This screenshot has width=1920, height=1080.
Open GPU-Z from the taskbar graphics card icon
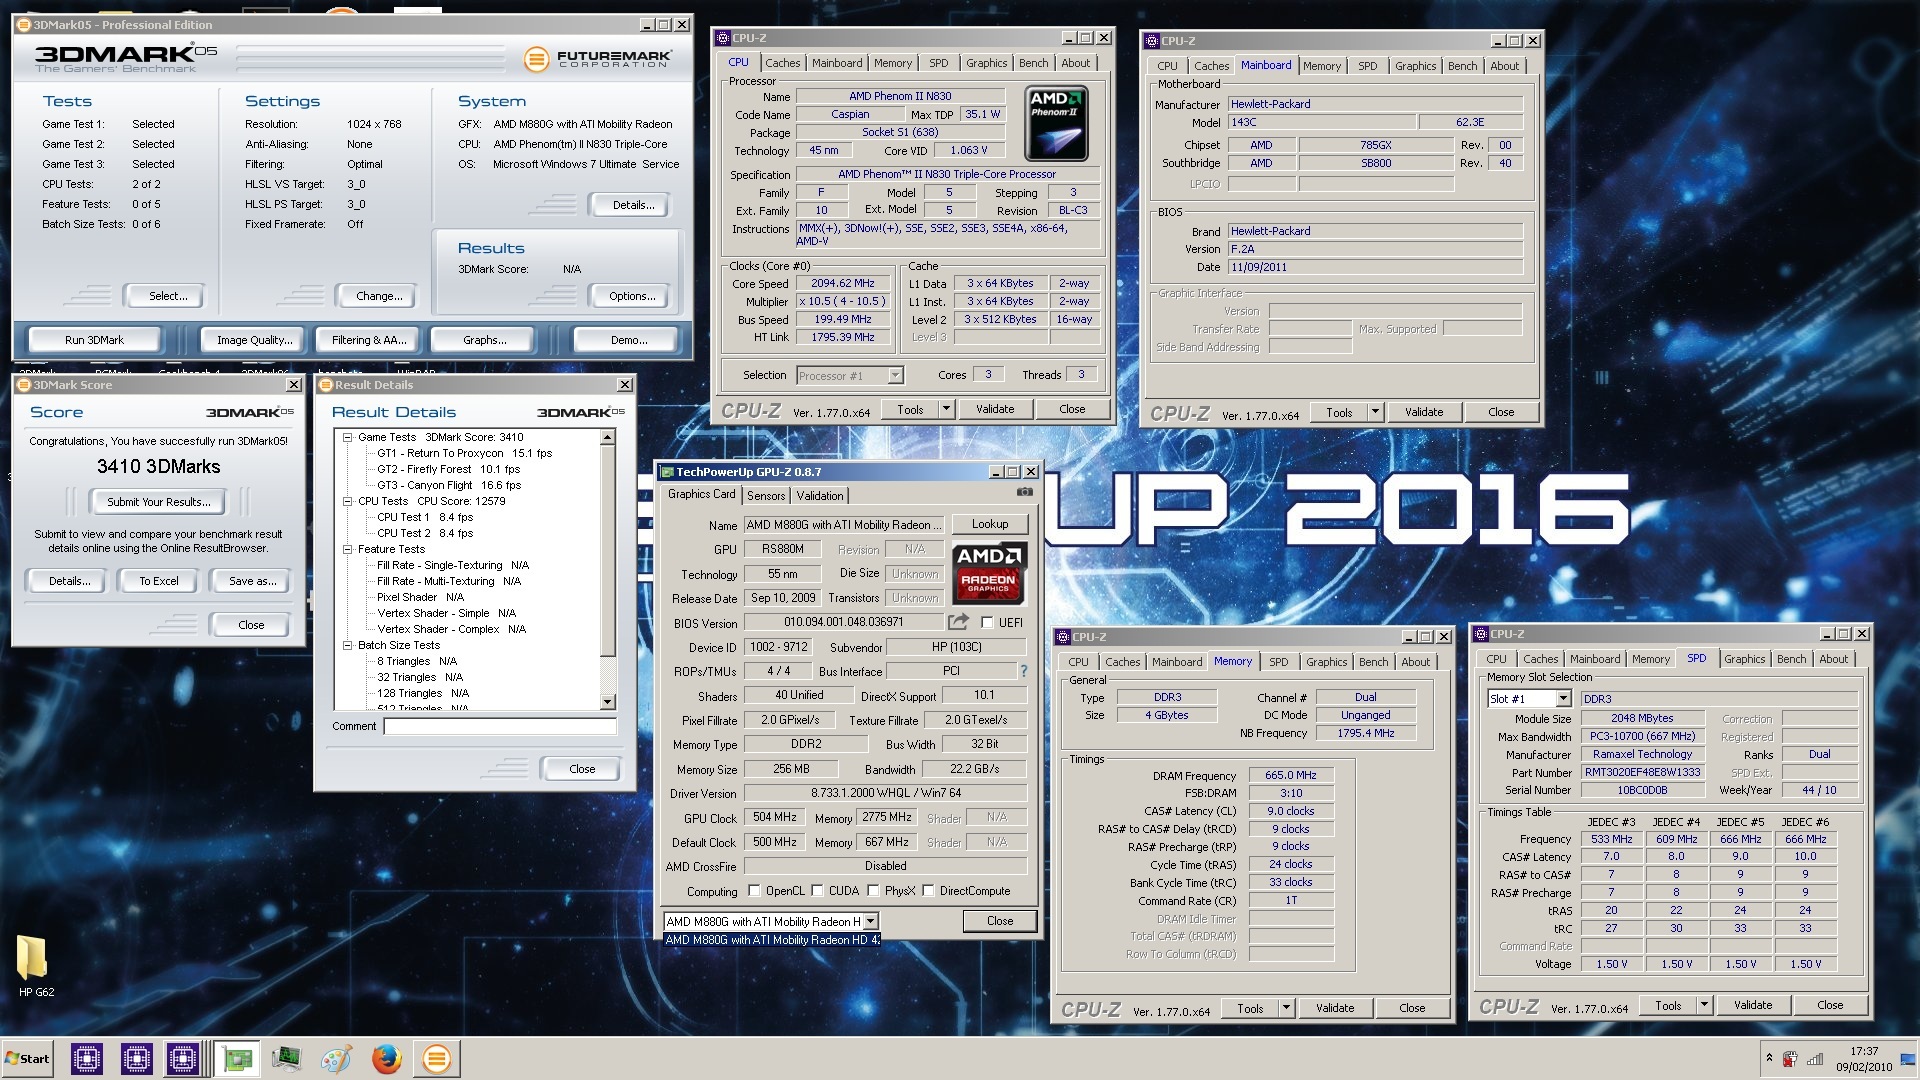click(x=238, y=1059)
